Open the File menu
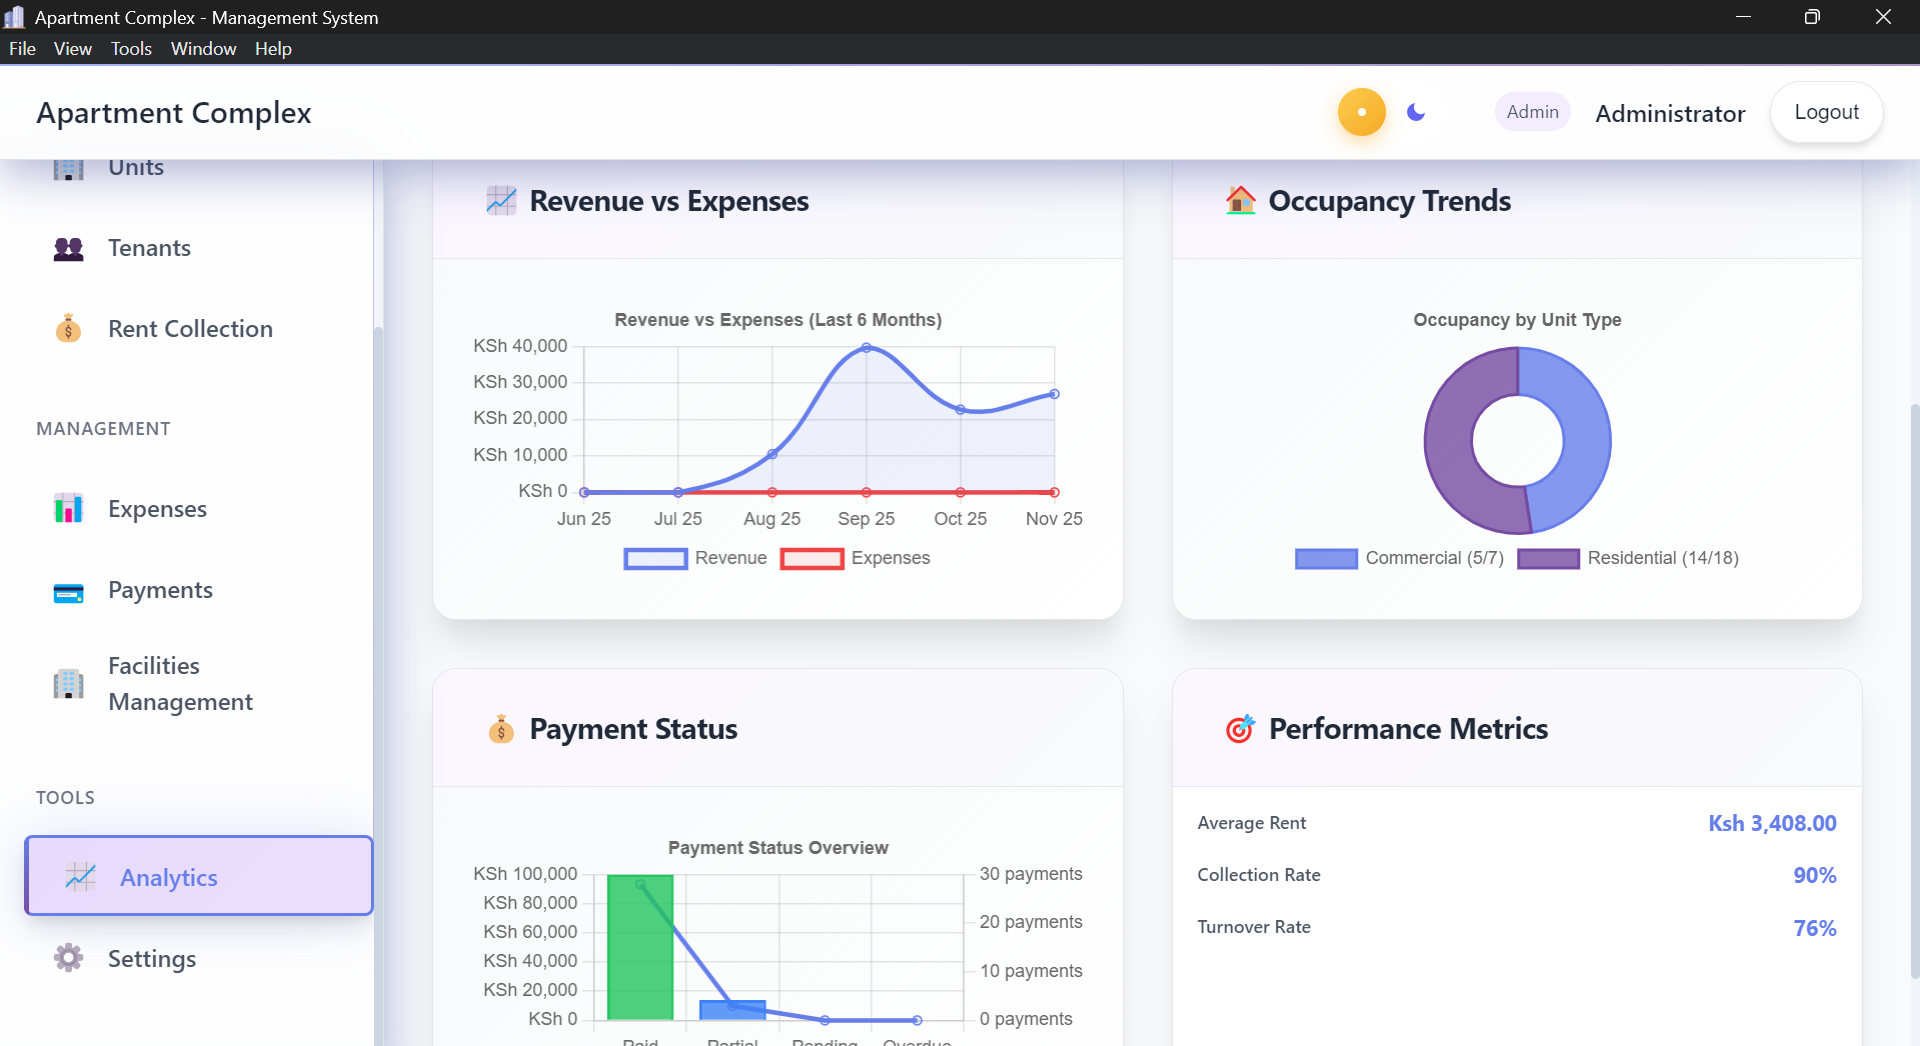Viewport: 1920px width, 1046px height. (22, 48)
